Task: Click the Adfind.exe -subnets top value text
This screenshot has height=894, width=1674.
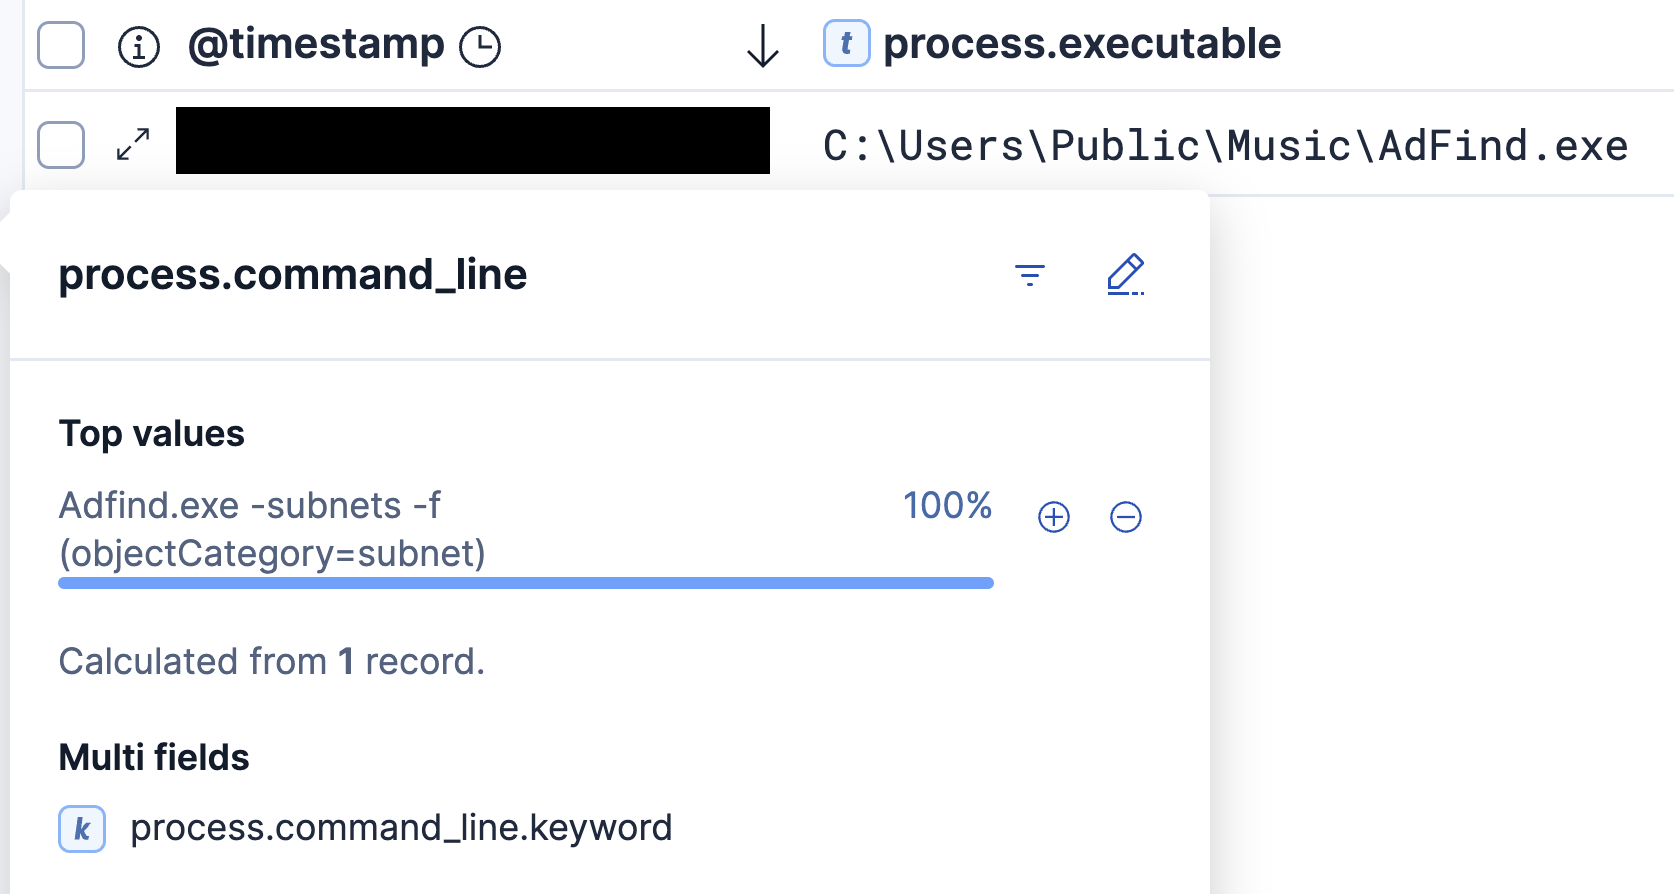Action: pos(272,529)
